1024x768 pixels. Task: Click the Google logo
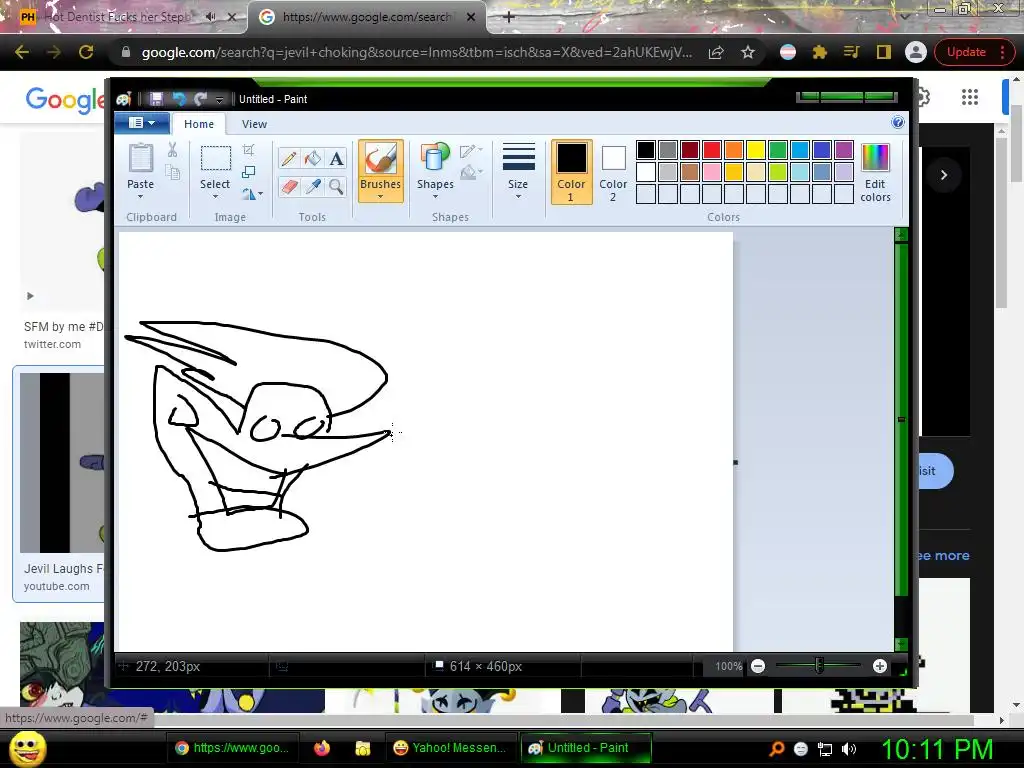[64, 99]
